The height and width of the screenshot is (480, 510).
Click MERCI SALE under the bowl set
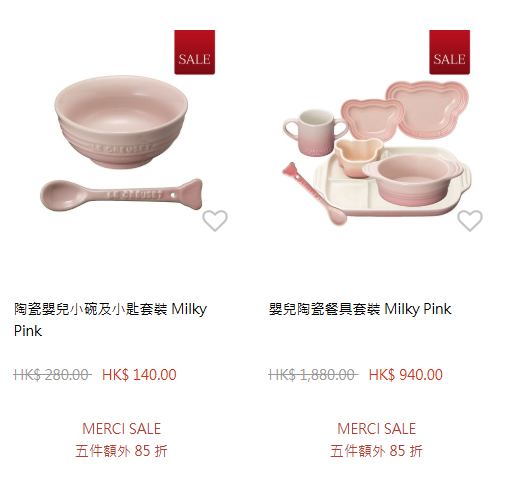(x=122, y=429)
